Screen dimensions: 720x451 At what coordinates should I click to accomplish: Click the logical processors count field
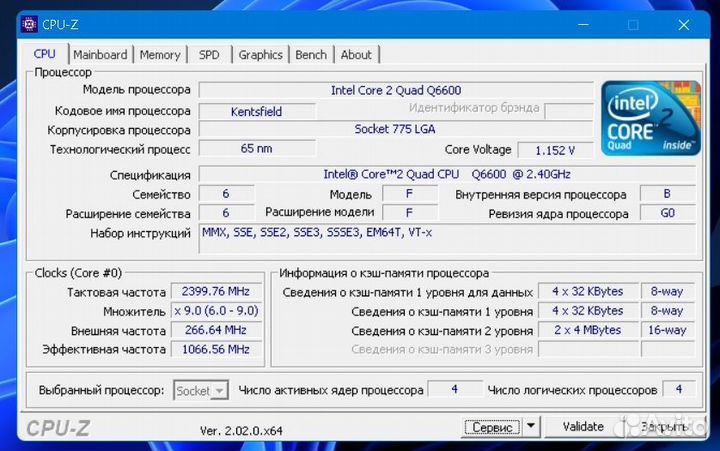tap(679, 389)
